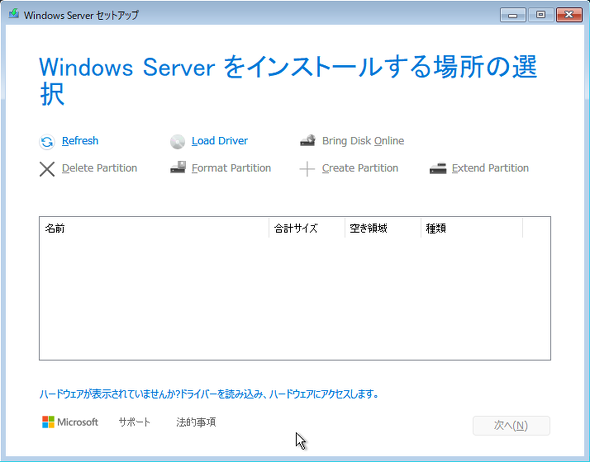Image resolution: width=590 pixels, height=462 pixels.
Task: Close the Windows Server setup window
Action: point(569,15)
